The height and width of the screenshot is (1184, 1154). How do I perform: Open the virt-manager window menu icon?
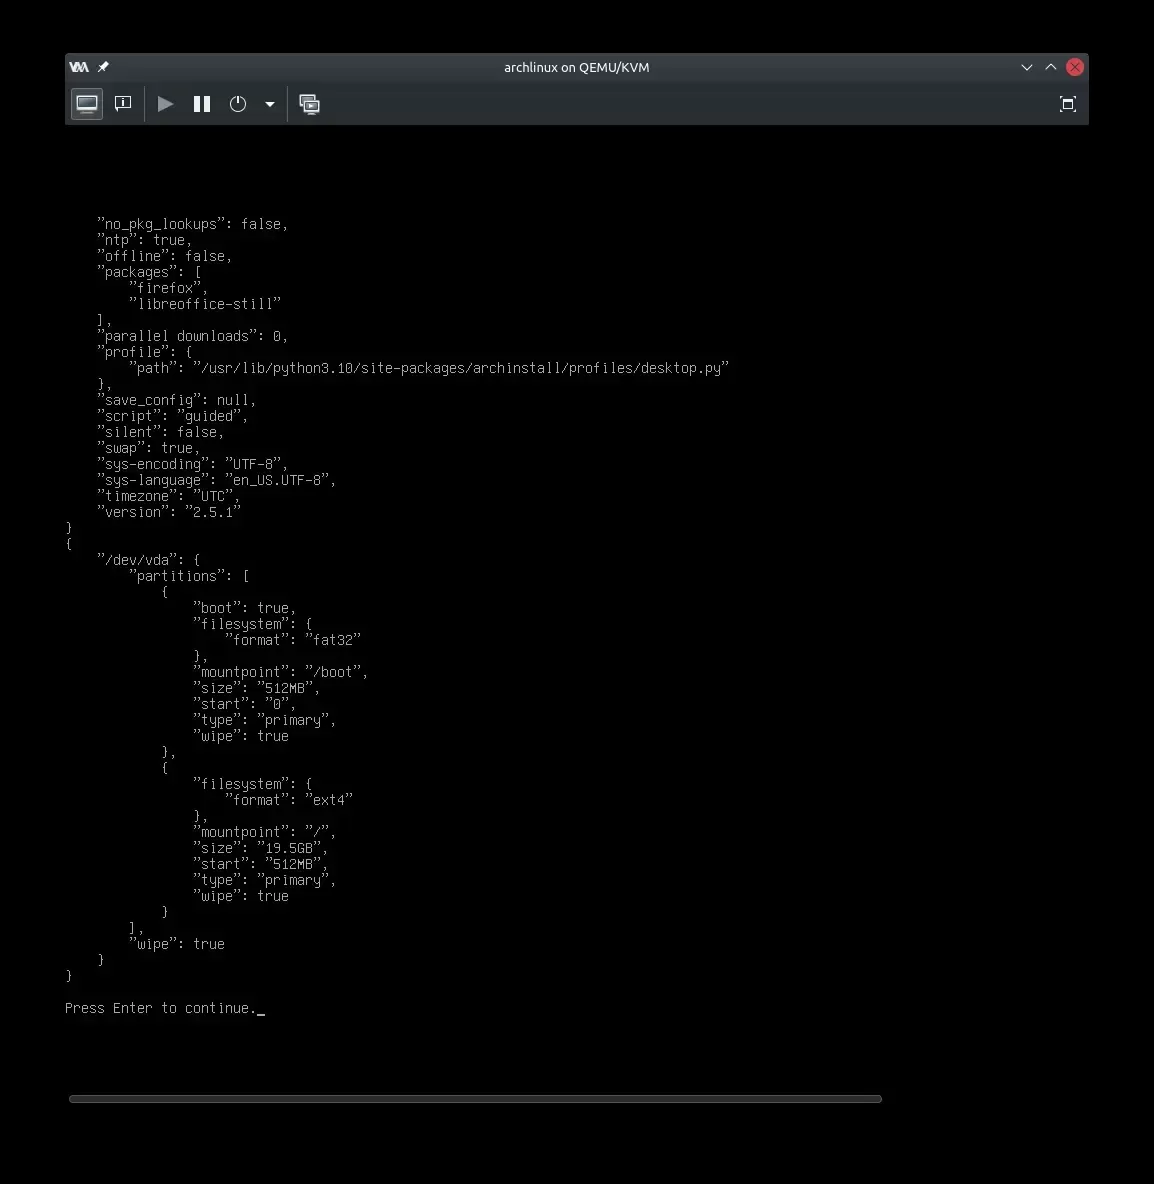coord(79,67)
